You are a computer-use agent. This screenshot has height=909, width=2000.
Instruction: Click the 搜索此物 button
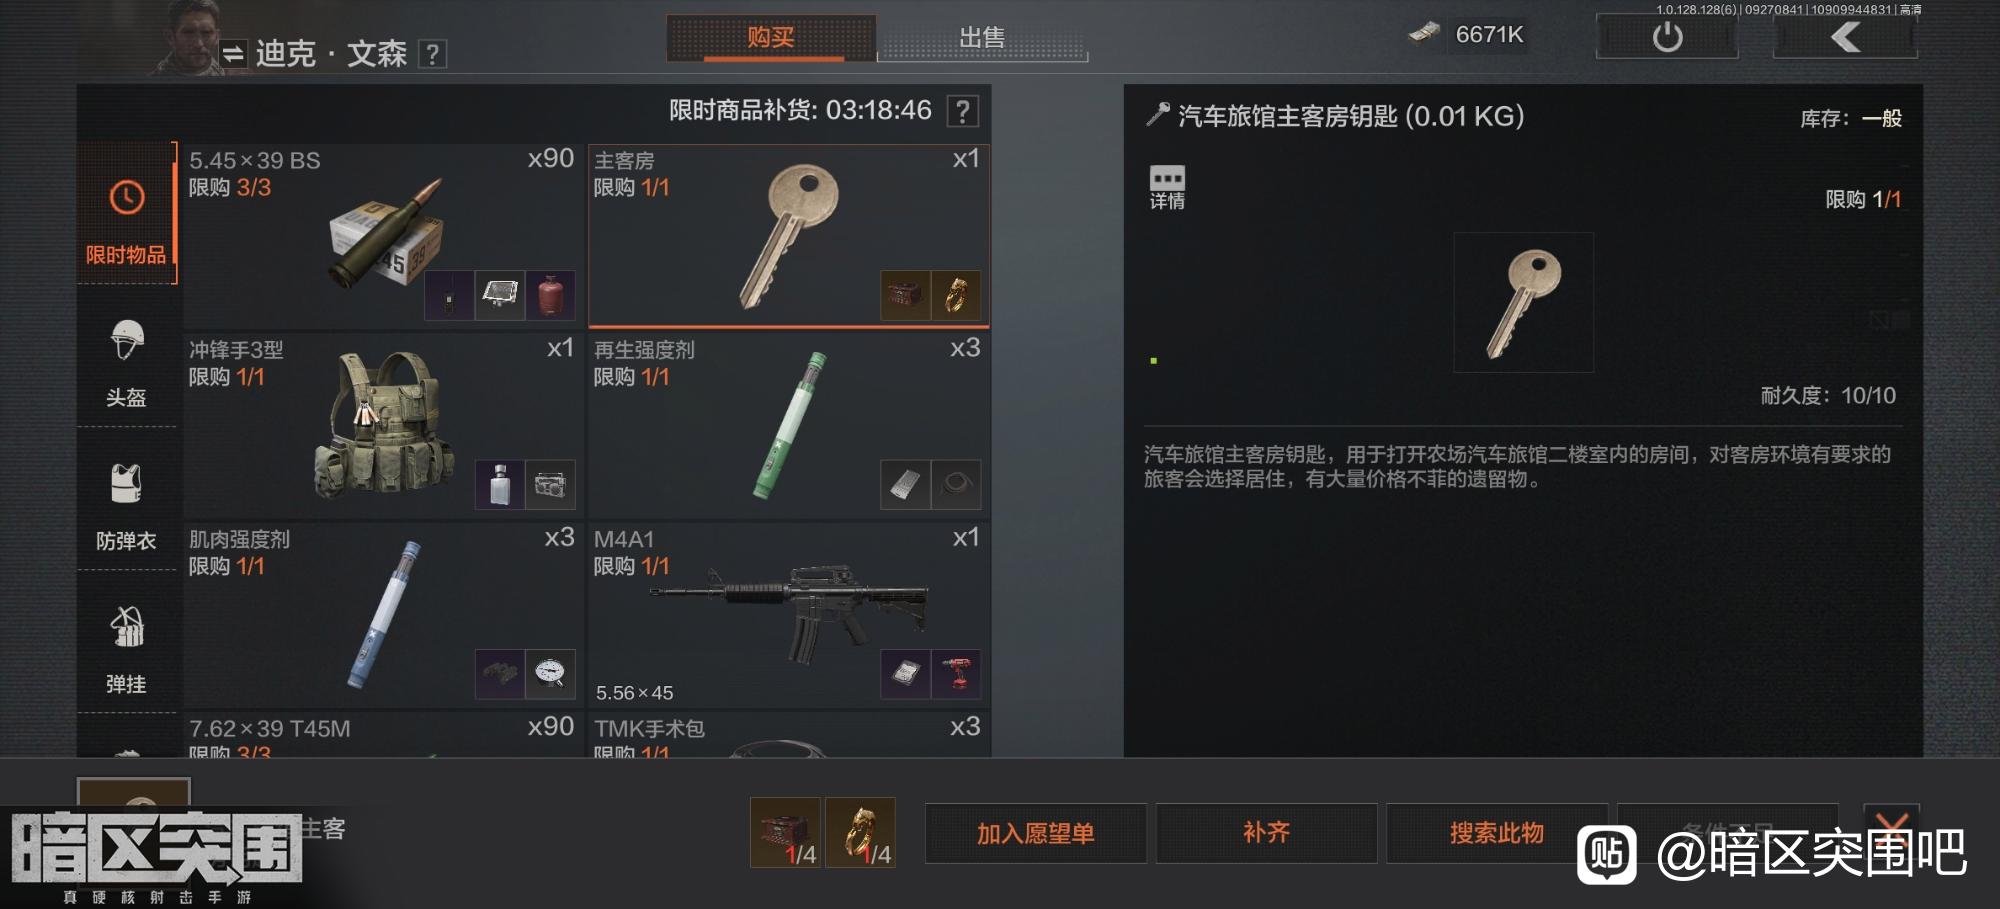tap(1497, 833)
